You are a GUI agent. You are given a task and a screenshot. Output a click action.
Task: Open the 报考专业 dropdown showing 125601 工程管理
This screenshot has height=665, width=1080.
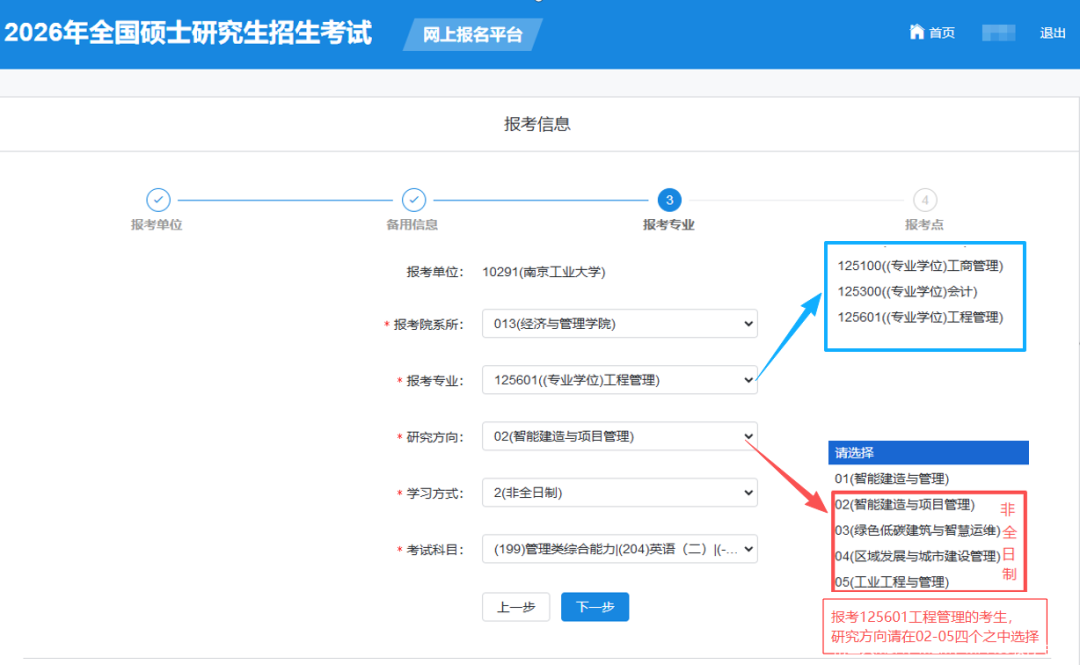620,380
